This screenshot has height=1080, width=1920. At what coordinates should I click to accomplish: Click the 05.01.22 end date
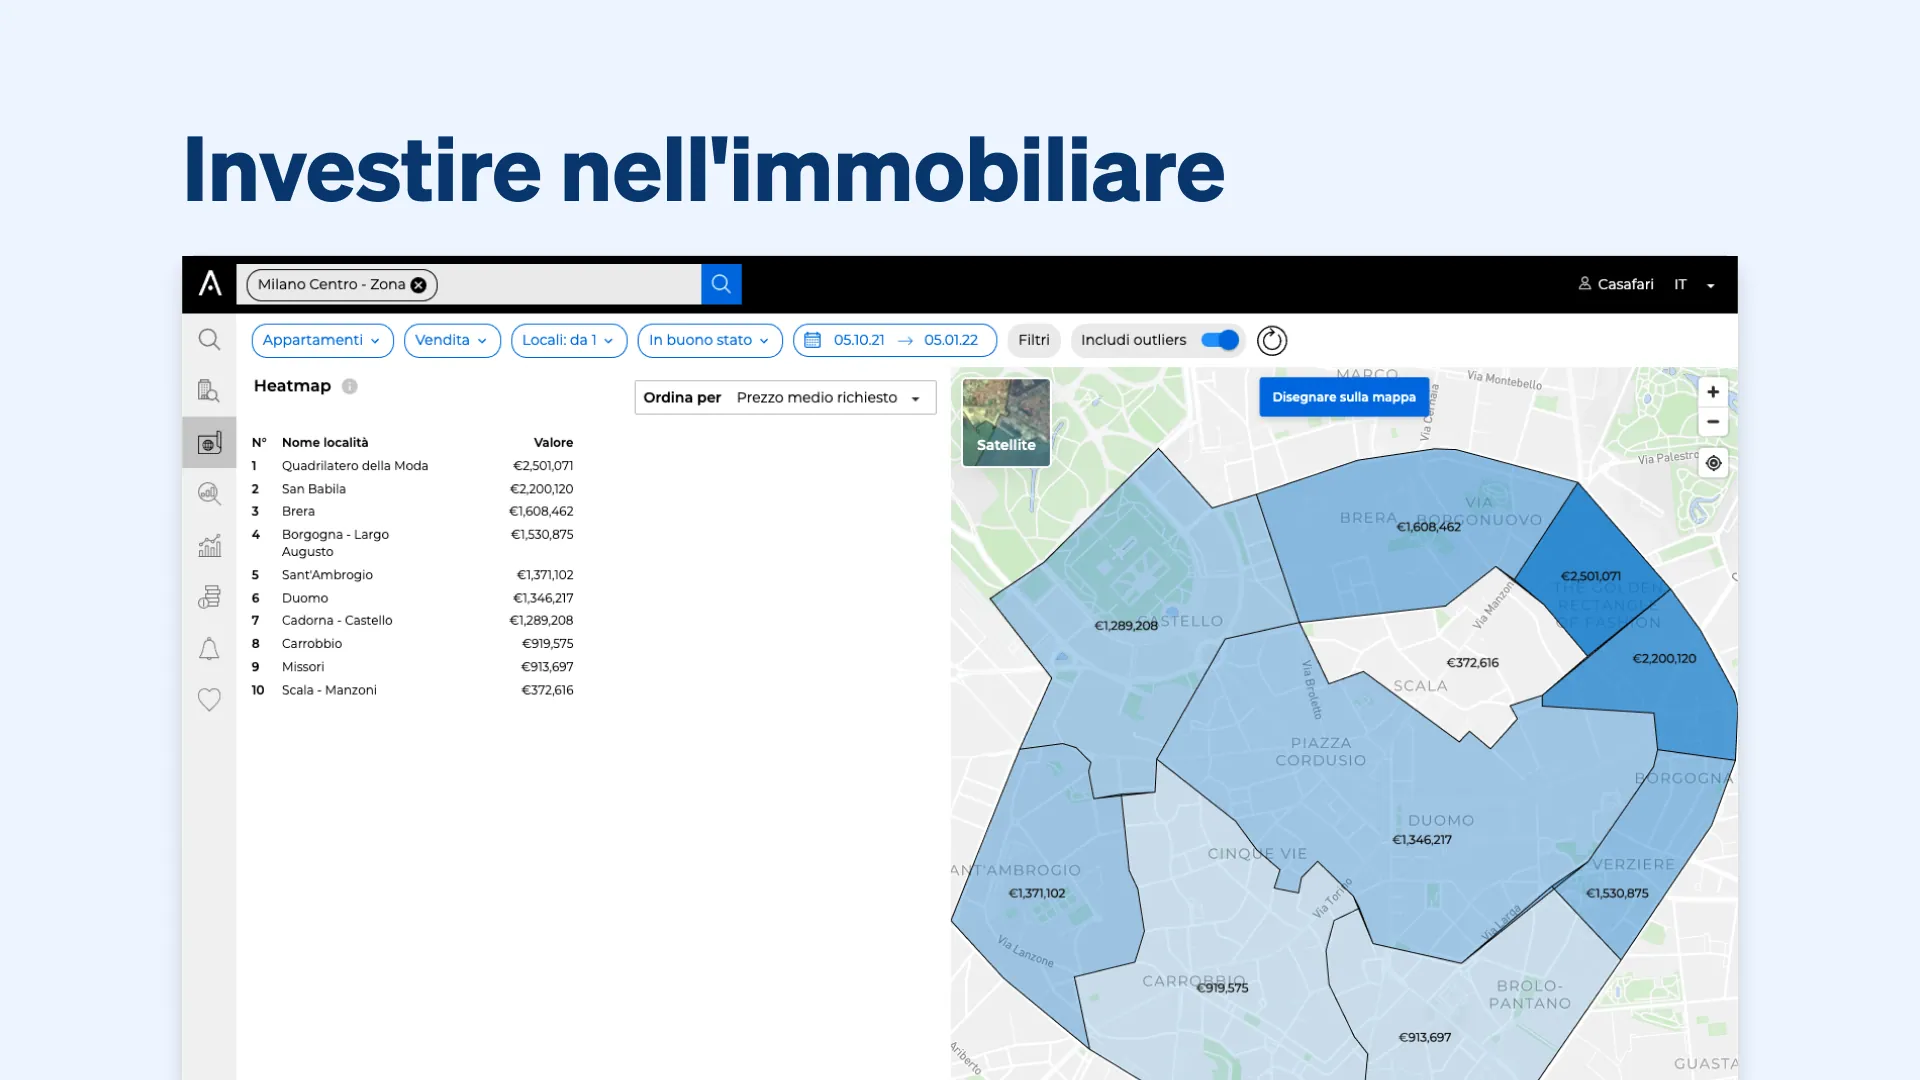coord(951,340)
